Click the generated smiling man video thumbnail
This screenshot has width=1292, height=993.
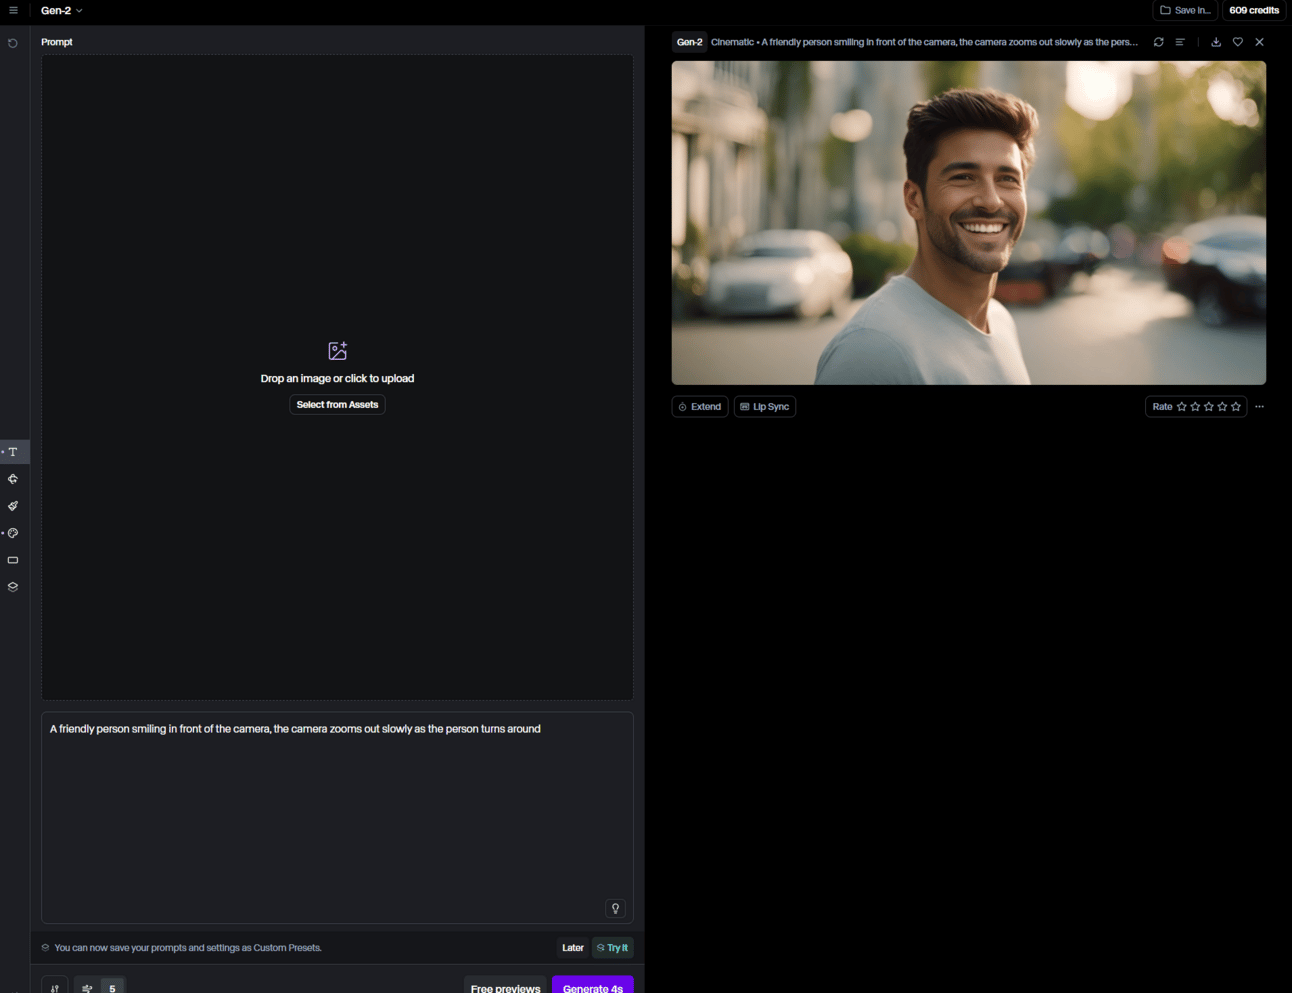click(969, 223)
